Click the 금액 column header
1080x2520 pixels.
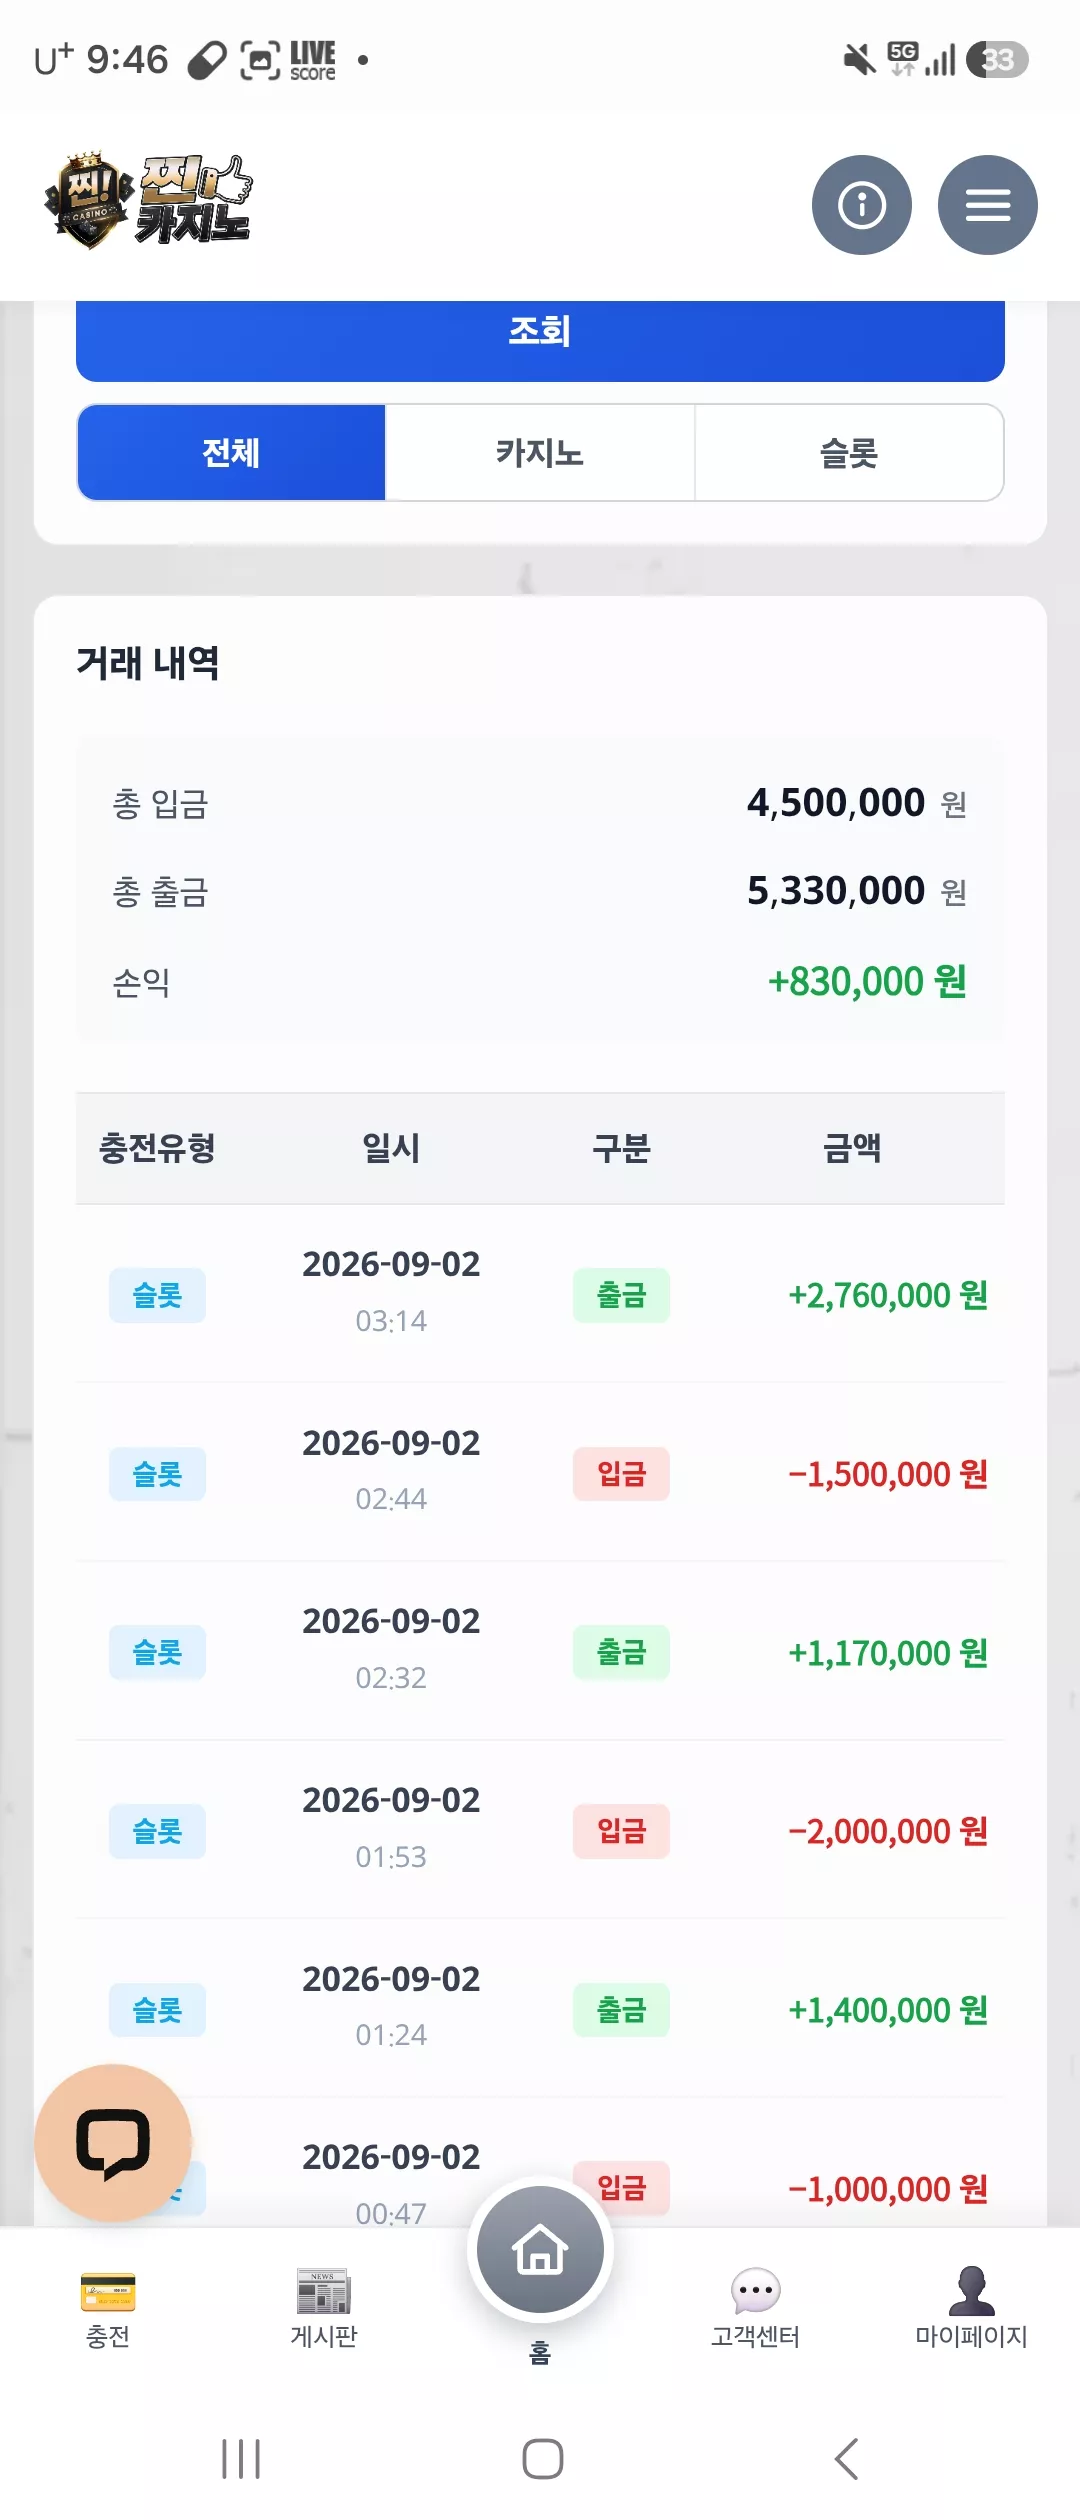click(852, 1148)
